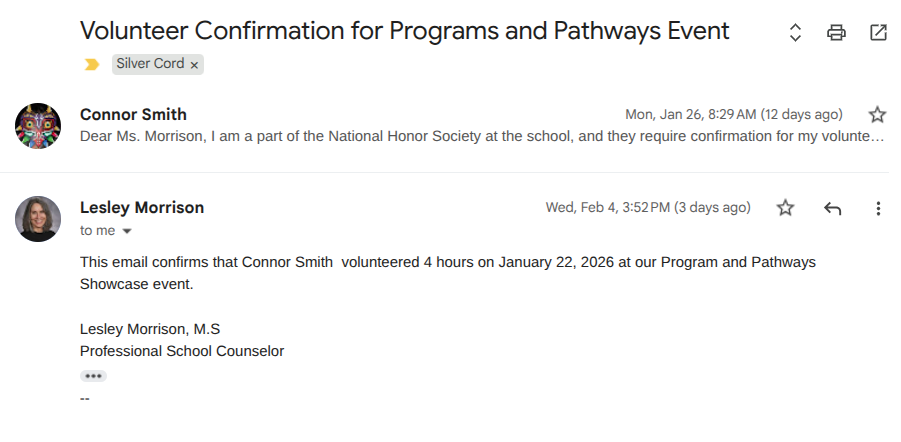Click the expand/collapse all arrows icon
The image size is (901, 442).
click(795, 32)
